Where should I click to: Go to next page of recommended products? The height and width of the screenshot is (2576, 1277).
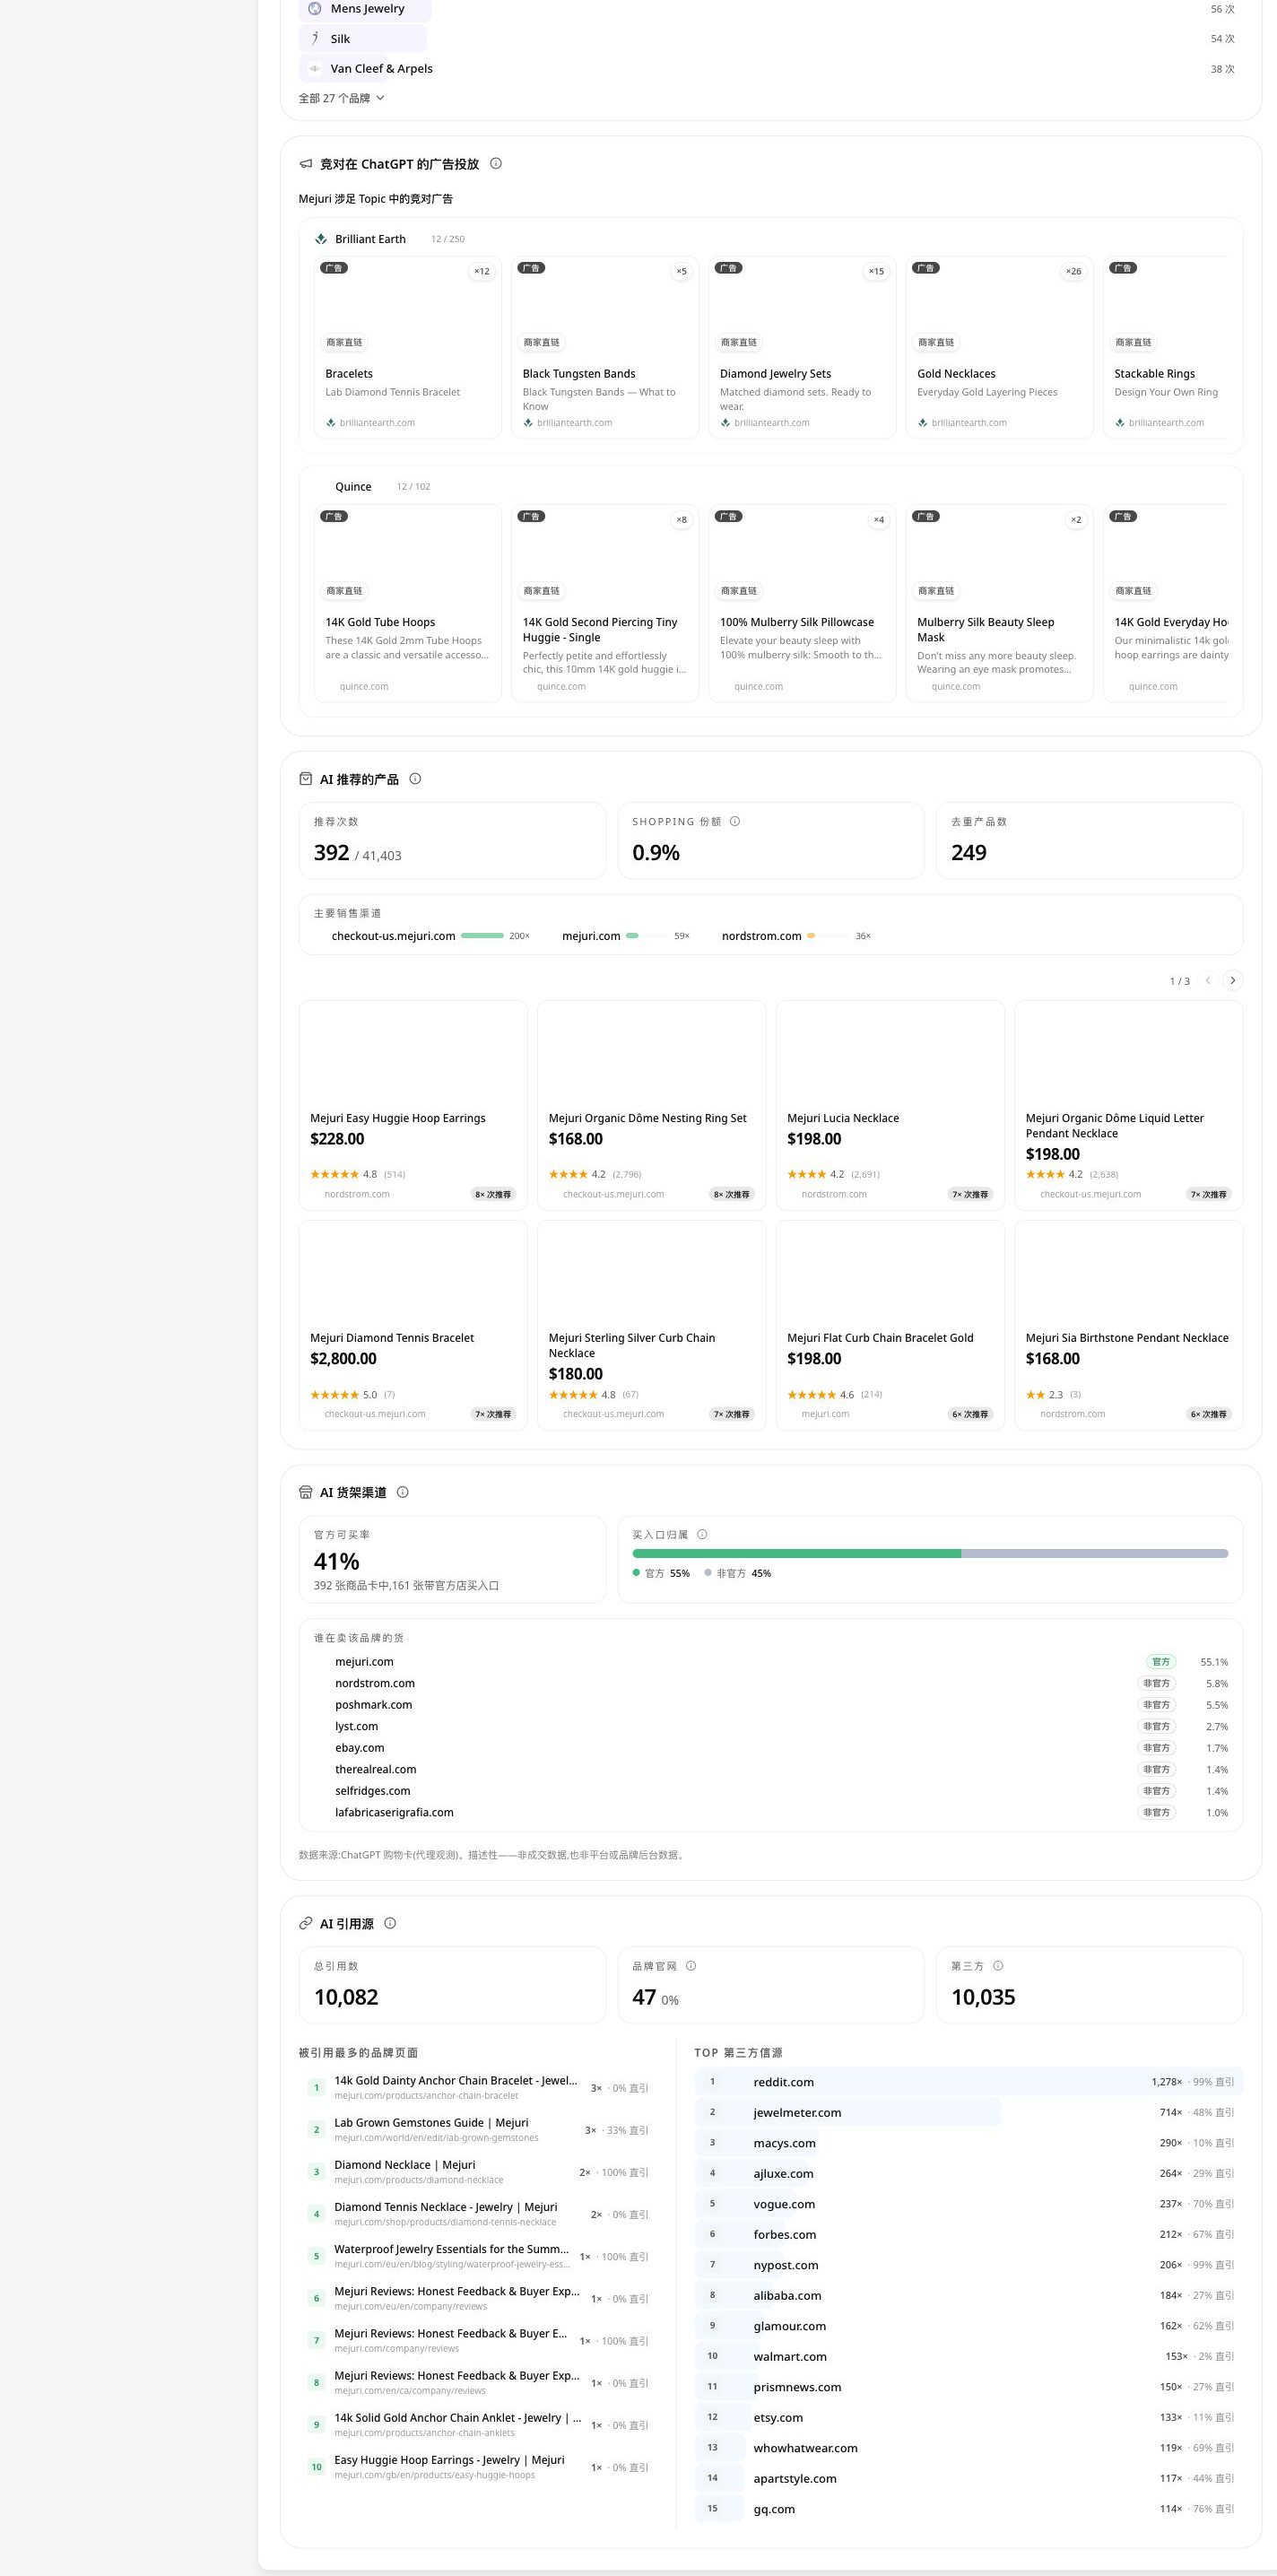pyautogui.click(x=1233, y=981)
